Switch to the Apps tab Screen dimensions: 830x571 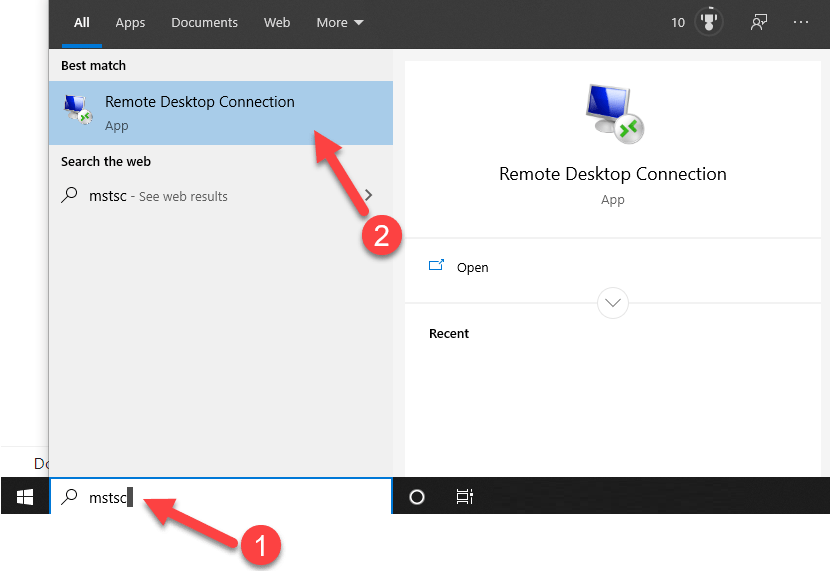(130, 22)
